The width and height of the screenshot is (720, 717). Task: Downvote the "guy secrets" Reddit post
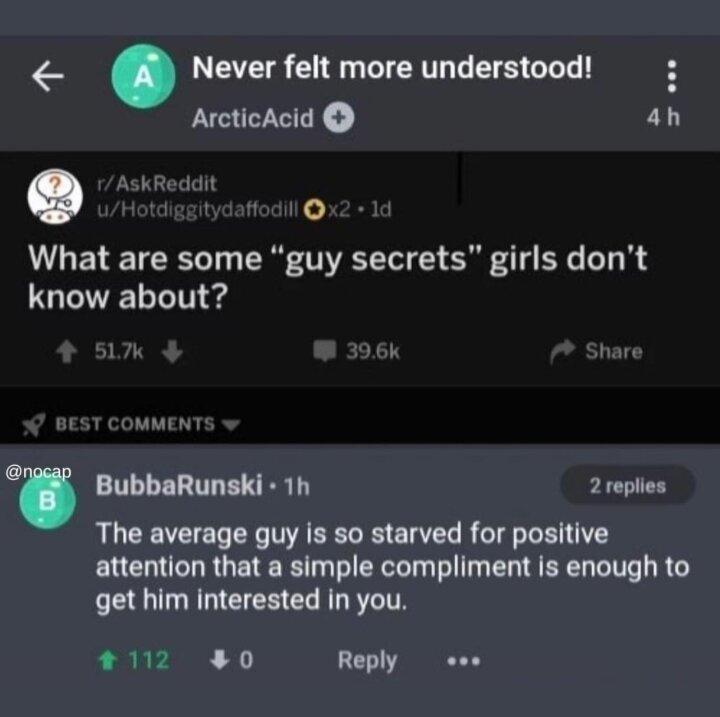pos(172,351)
